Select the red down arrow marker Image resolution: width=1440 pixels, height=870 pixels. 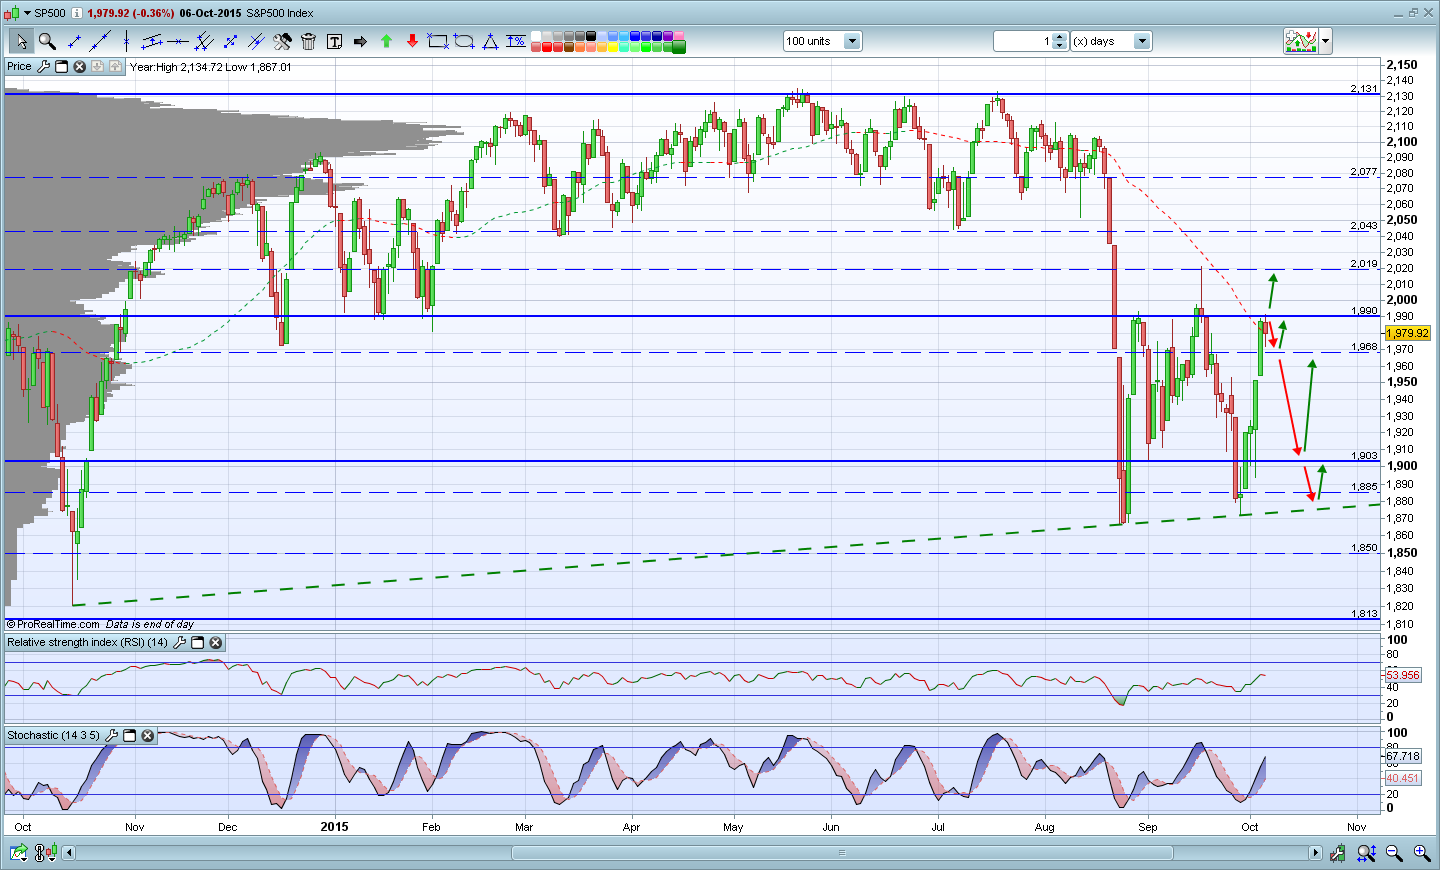pyautogui.click(x=412, y=41)
